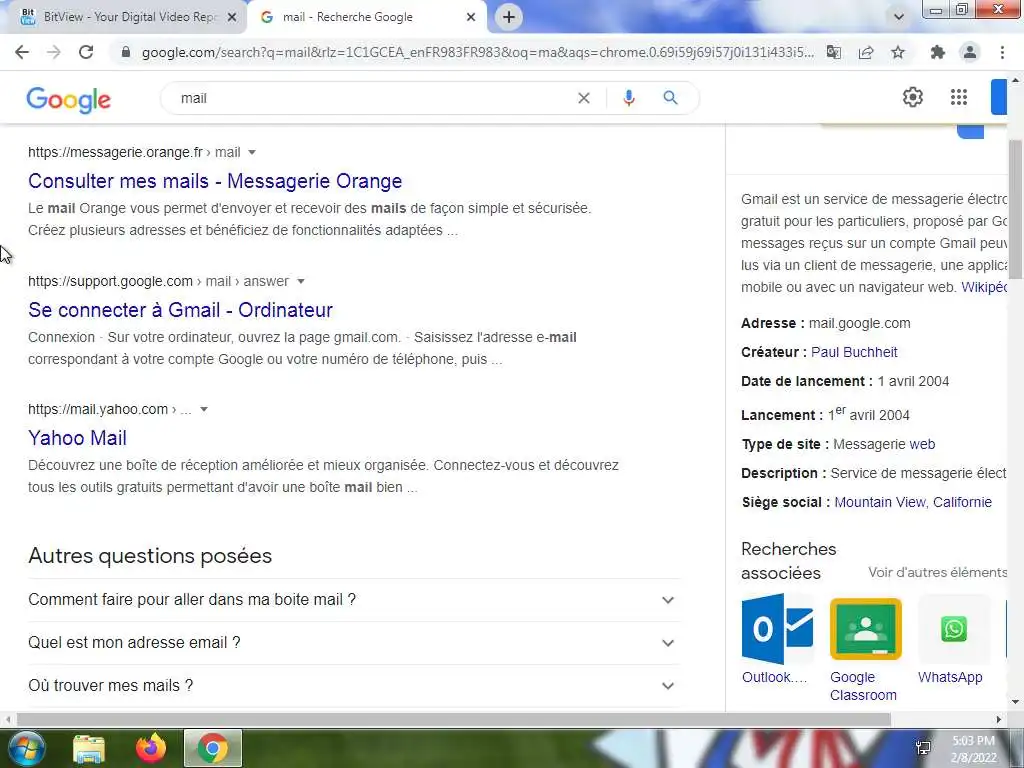
Task: Expand 'Où trouver mes mails ?' question
Action: 353,686
